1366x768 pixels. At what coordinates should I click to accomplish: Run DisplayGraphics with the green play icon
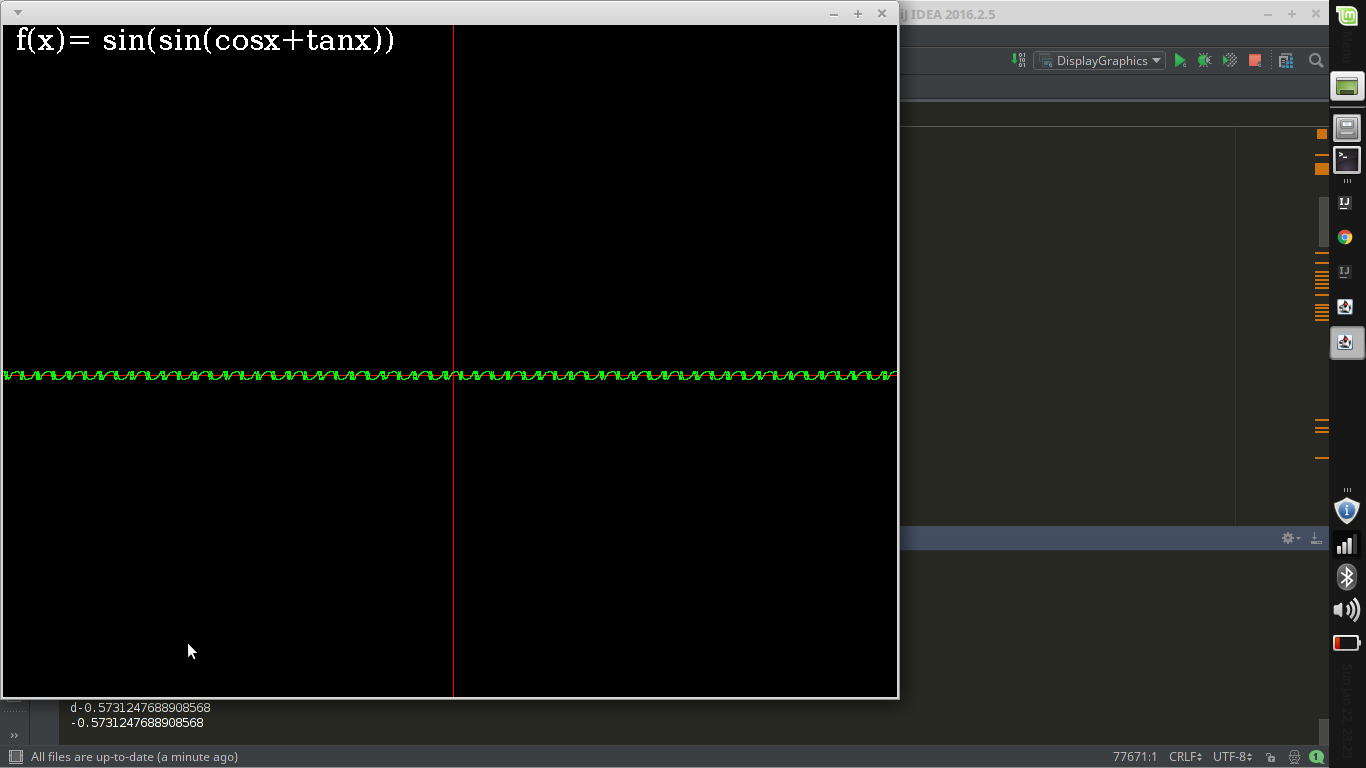tap(1180, 61)
